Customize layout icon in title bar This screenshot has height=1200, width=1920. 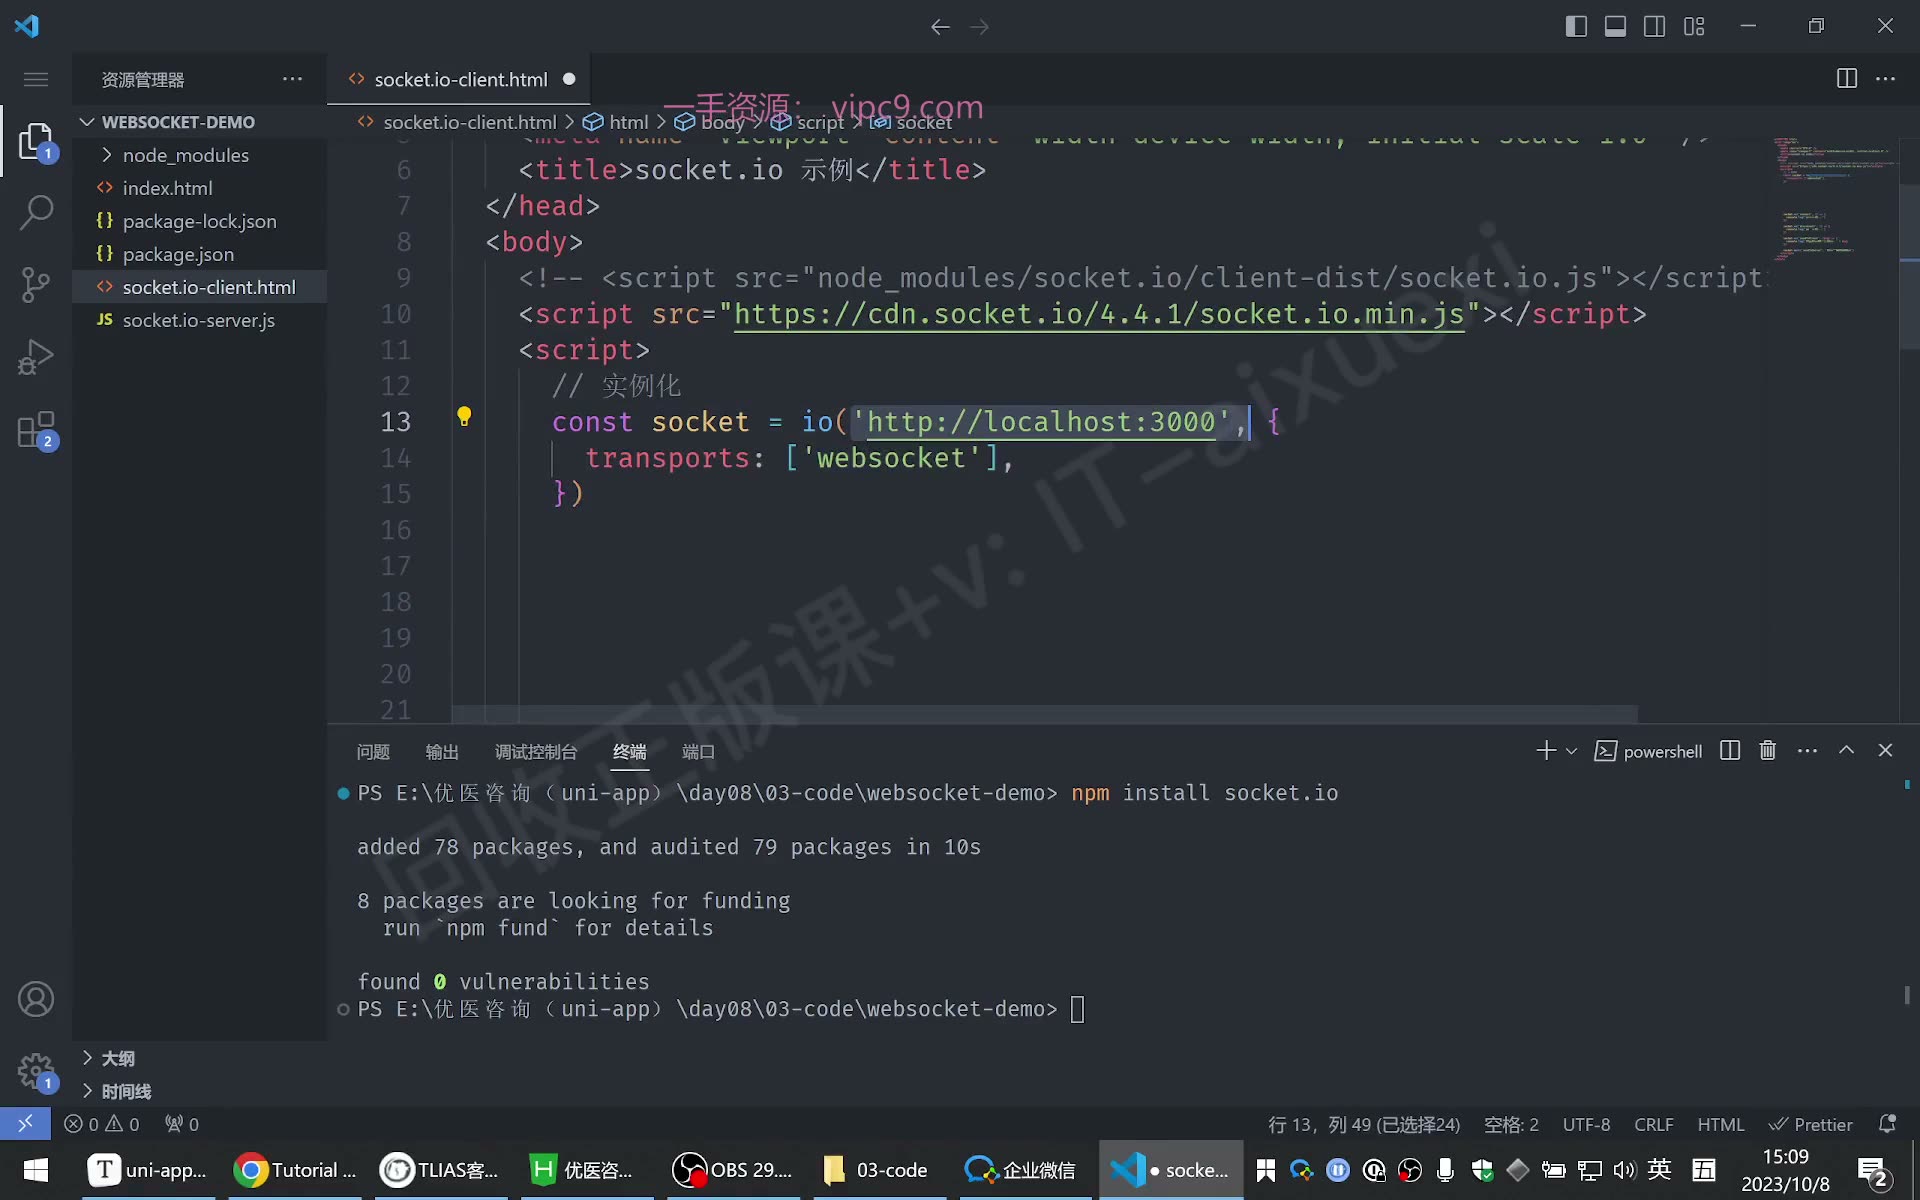click(x=1694, y=27)
